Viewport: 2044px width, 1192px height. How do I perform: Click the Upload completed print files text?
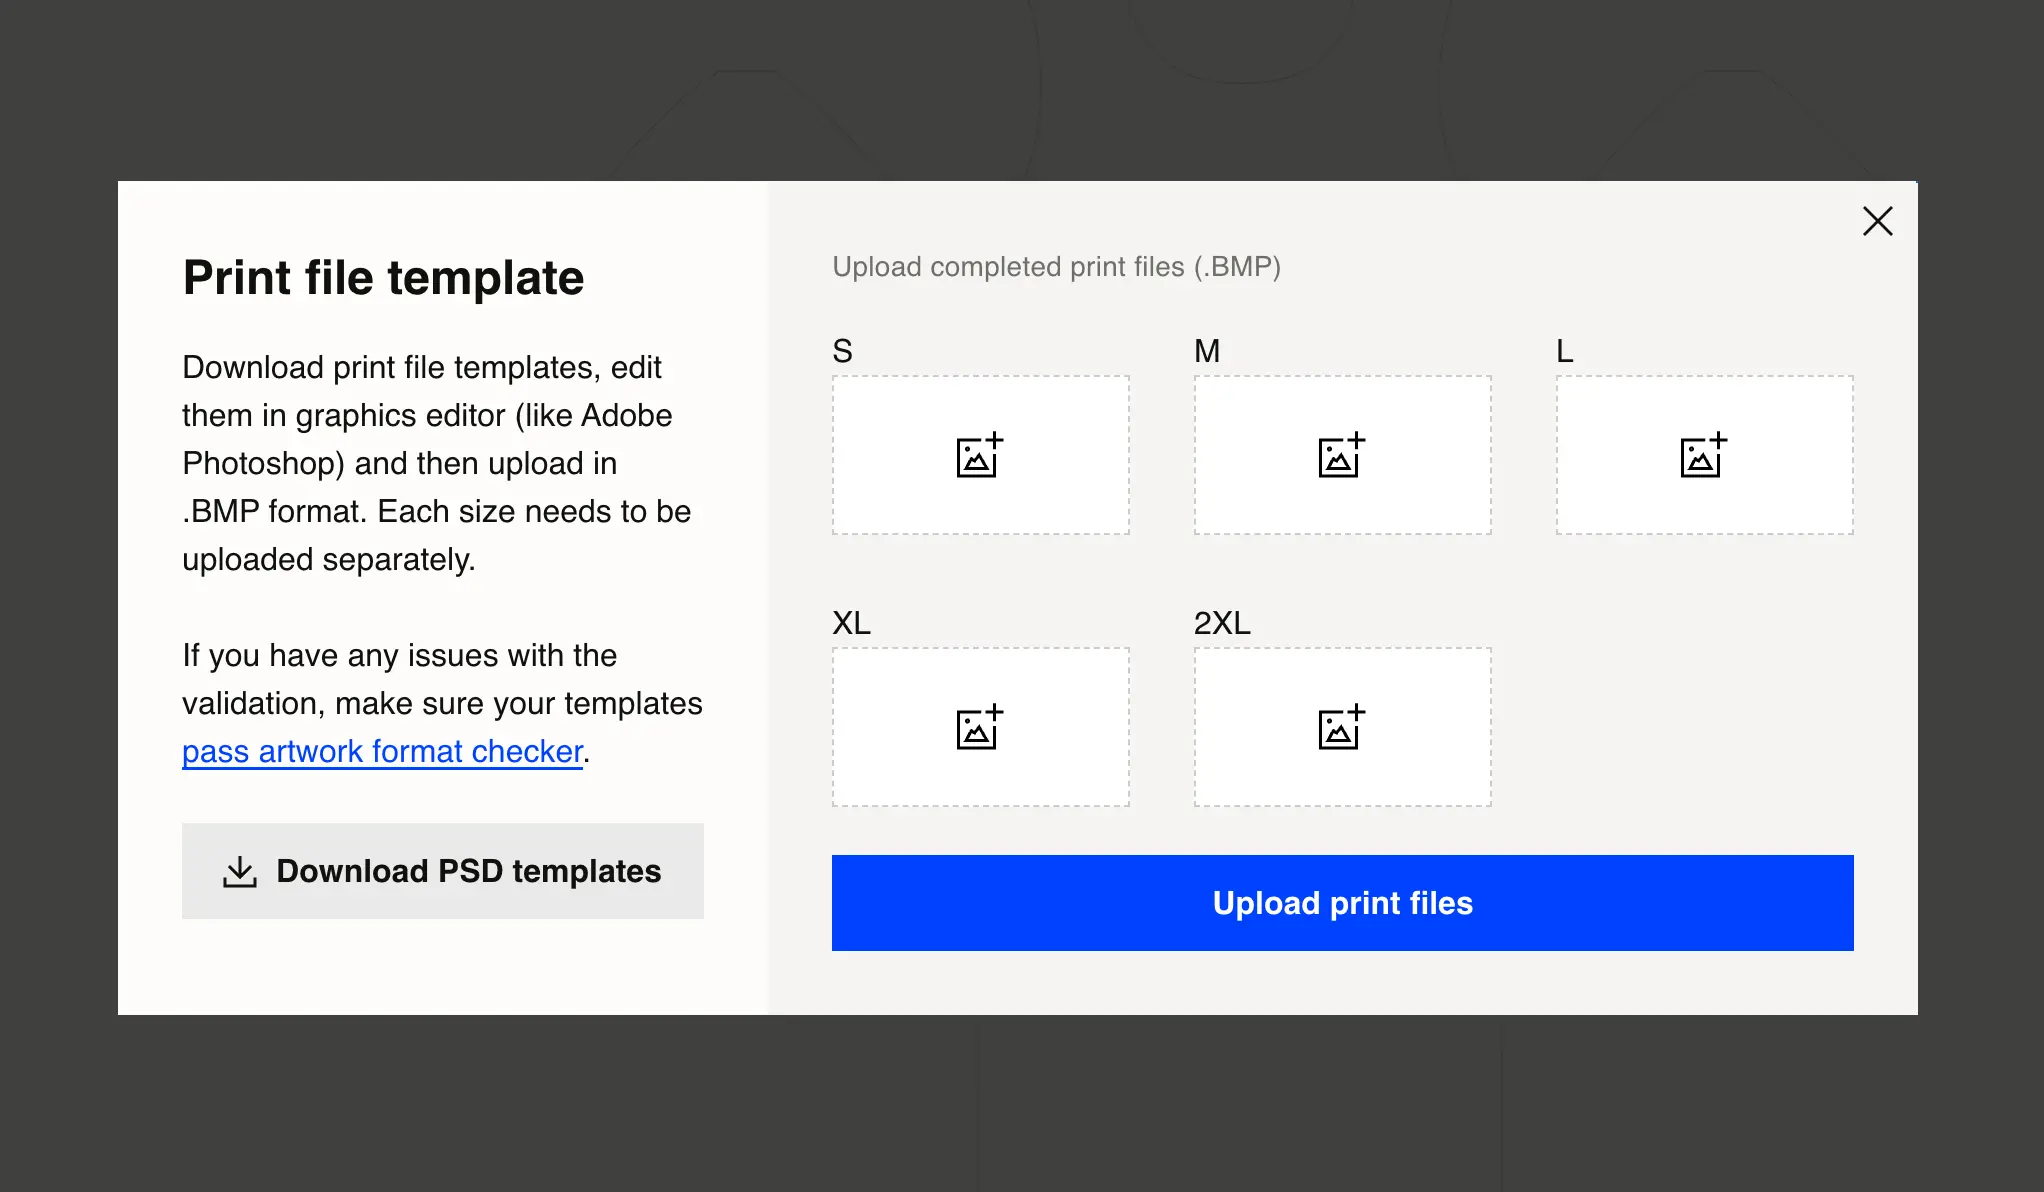pos(1056,267)
